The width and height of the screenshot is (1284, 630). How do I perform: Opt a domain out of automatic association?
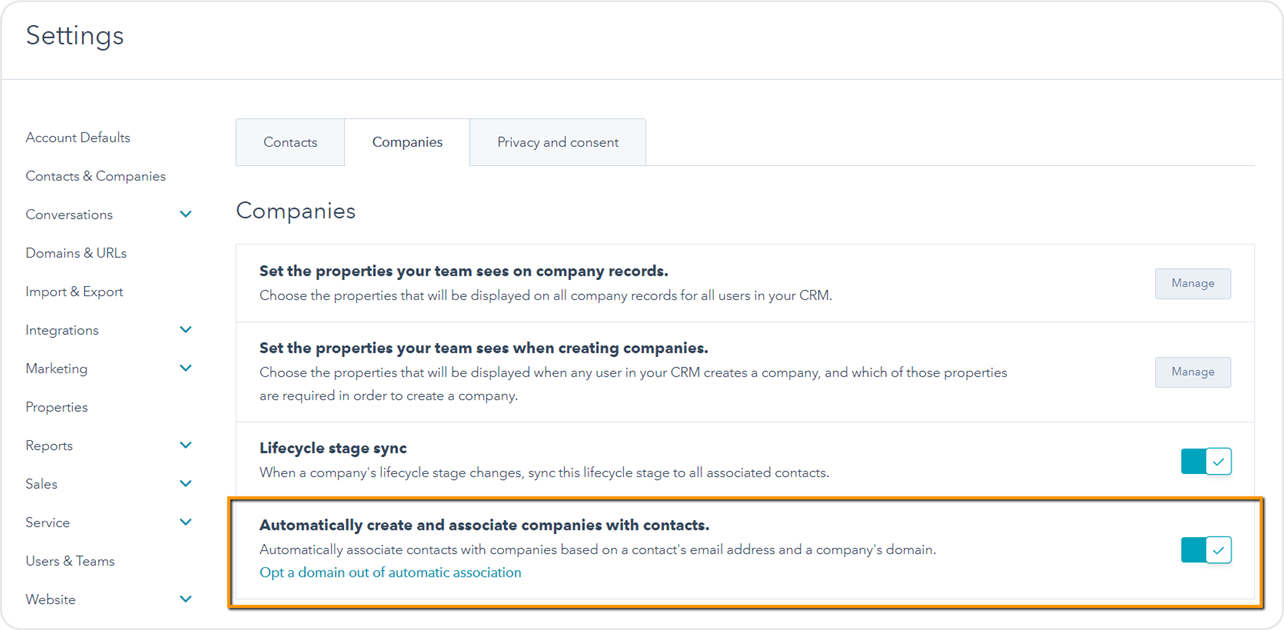390,572
